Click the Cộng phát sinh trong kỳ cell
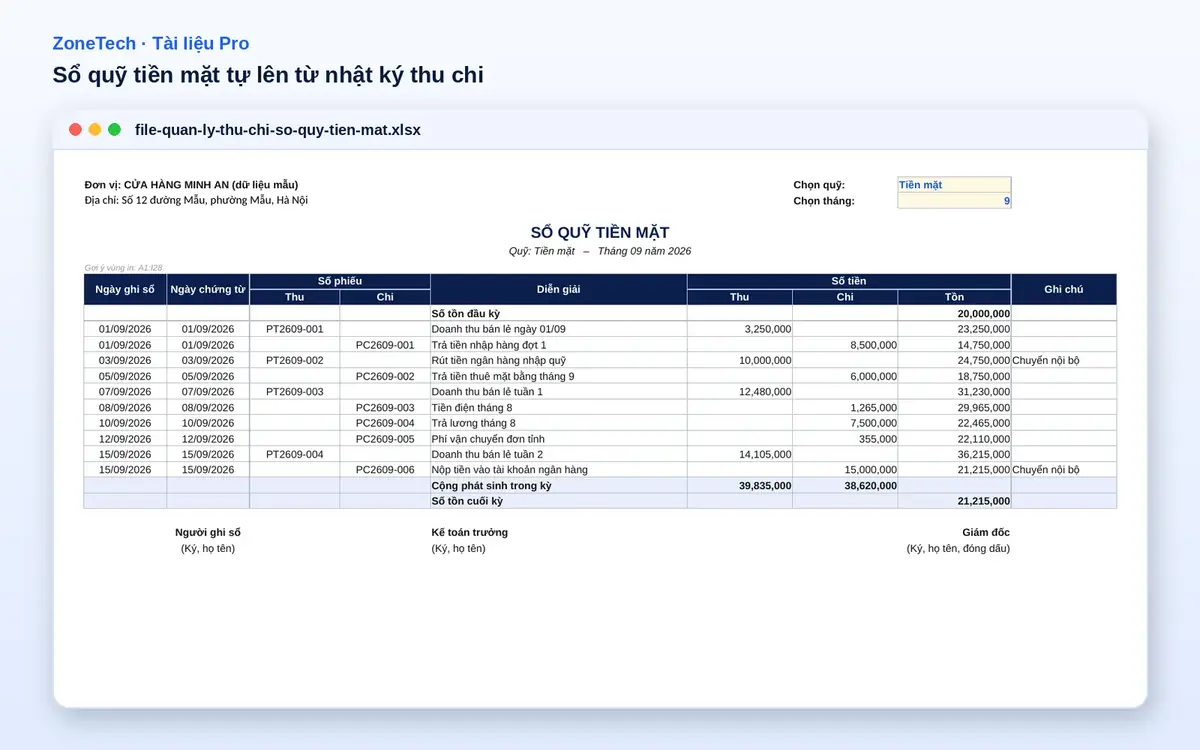 [559, 486]
